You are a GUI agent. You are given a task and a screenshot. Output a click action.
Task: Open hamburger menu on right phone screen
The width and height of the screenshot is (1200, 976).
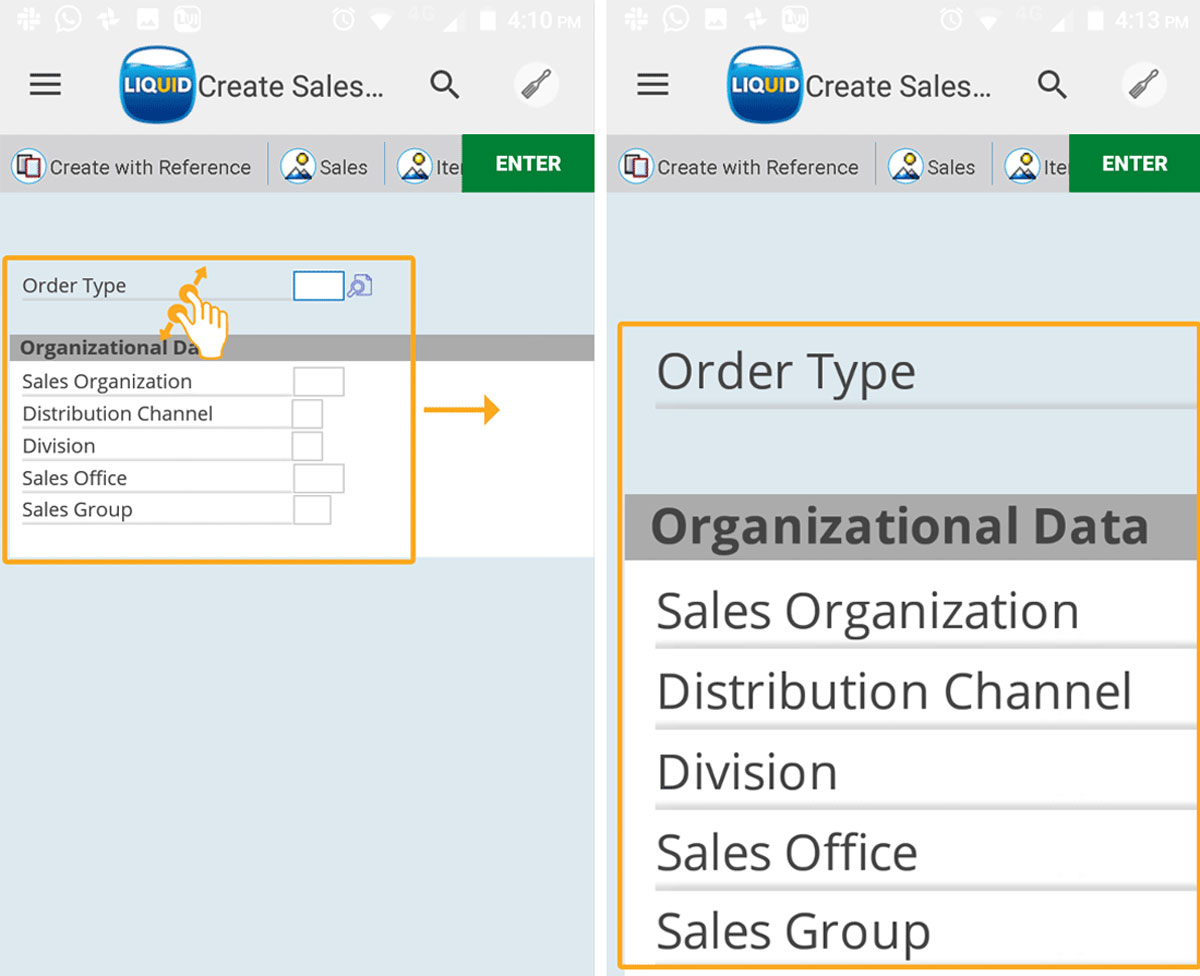(x=652, y=86)
